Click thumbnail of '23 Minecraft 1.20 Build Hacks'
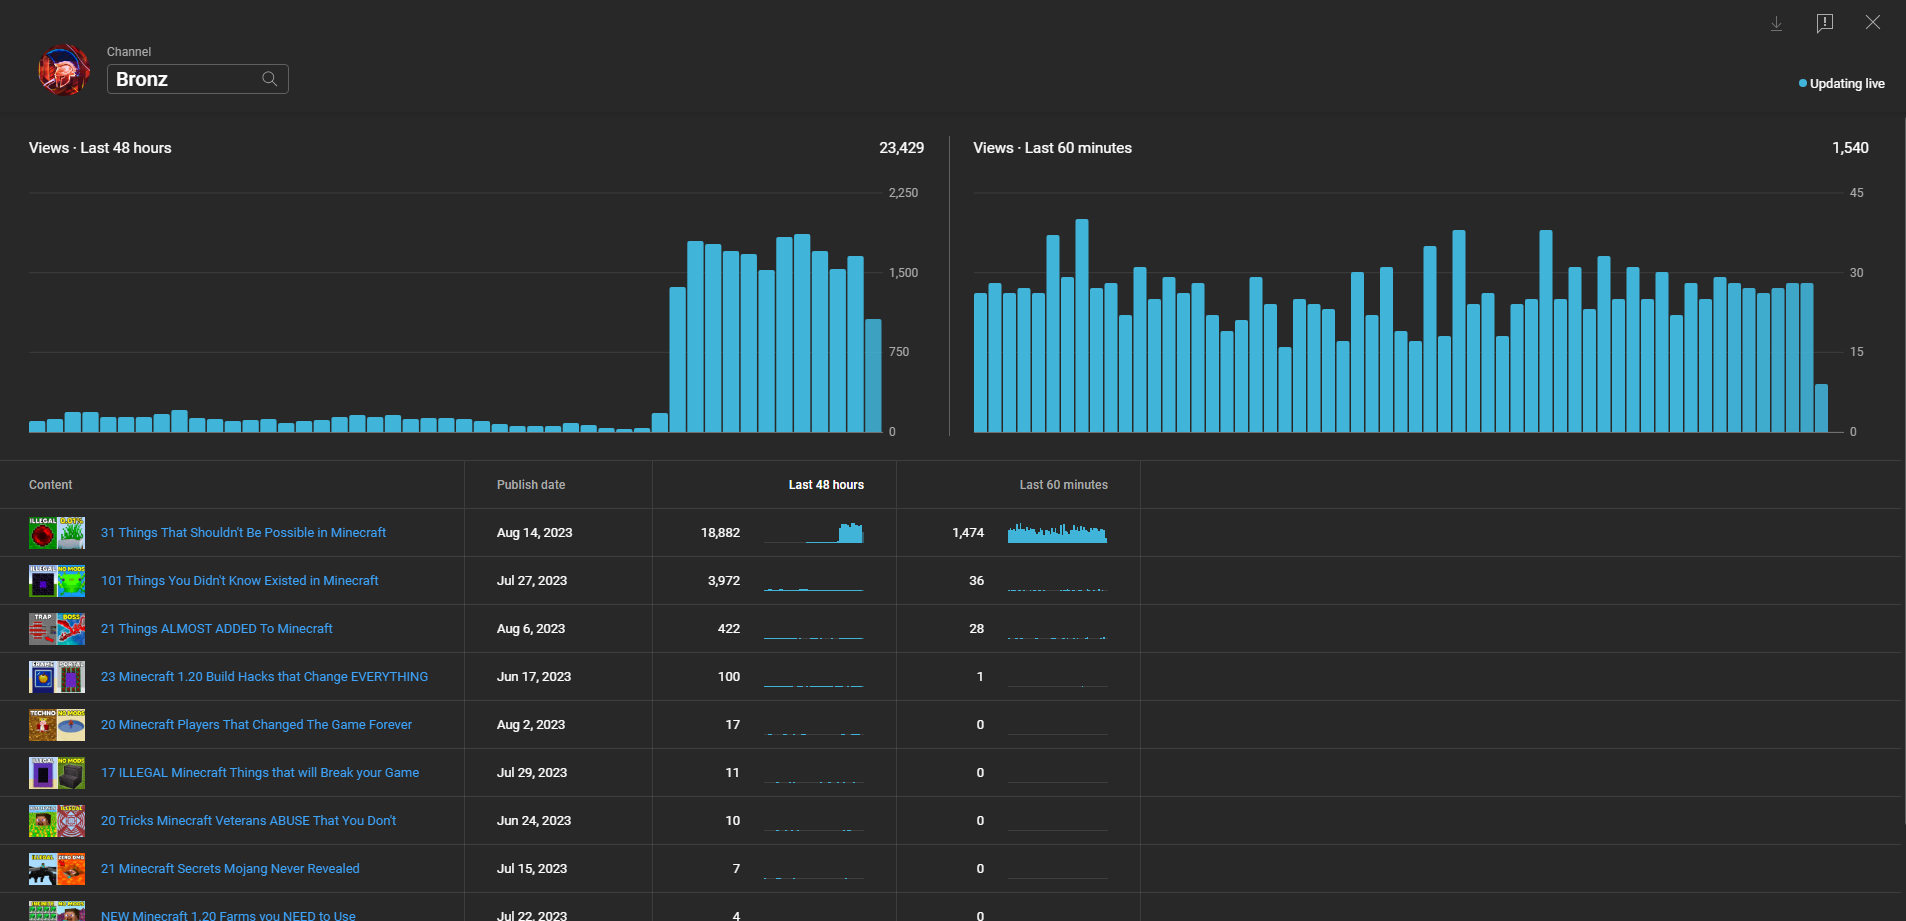 click(x=57, y=677)
